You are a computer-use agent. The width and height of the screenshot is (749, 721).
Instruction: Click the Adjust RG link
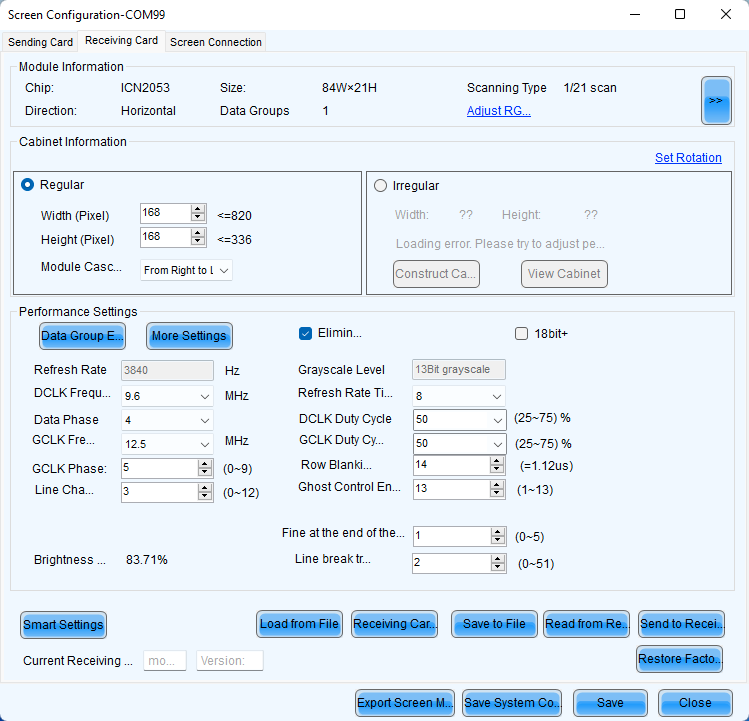click(498, 111)
